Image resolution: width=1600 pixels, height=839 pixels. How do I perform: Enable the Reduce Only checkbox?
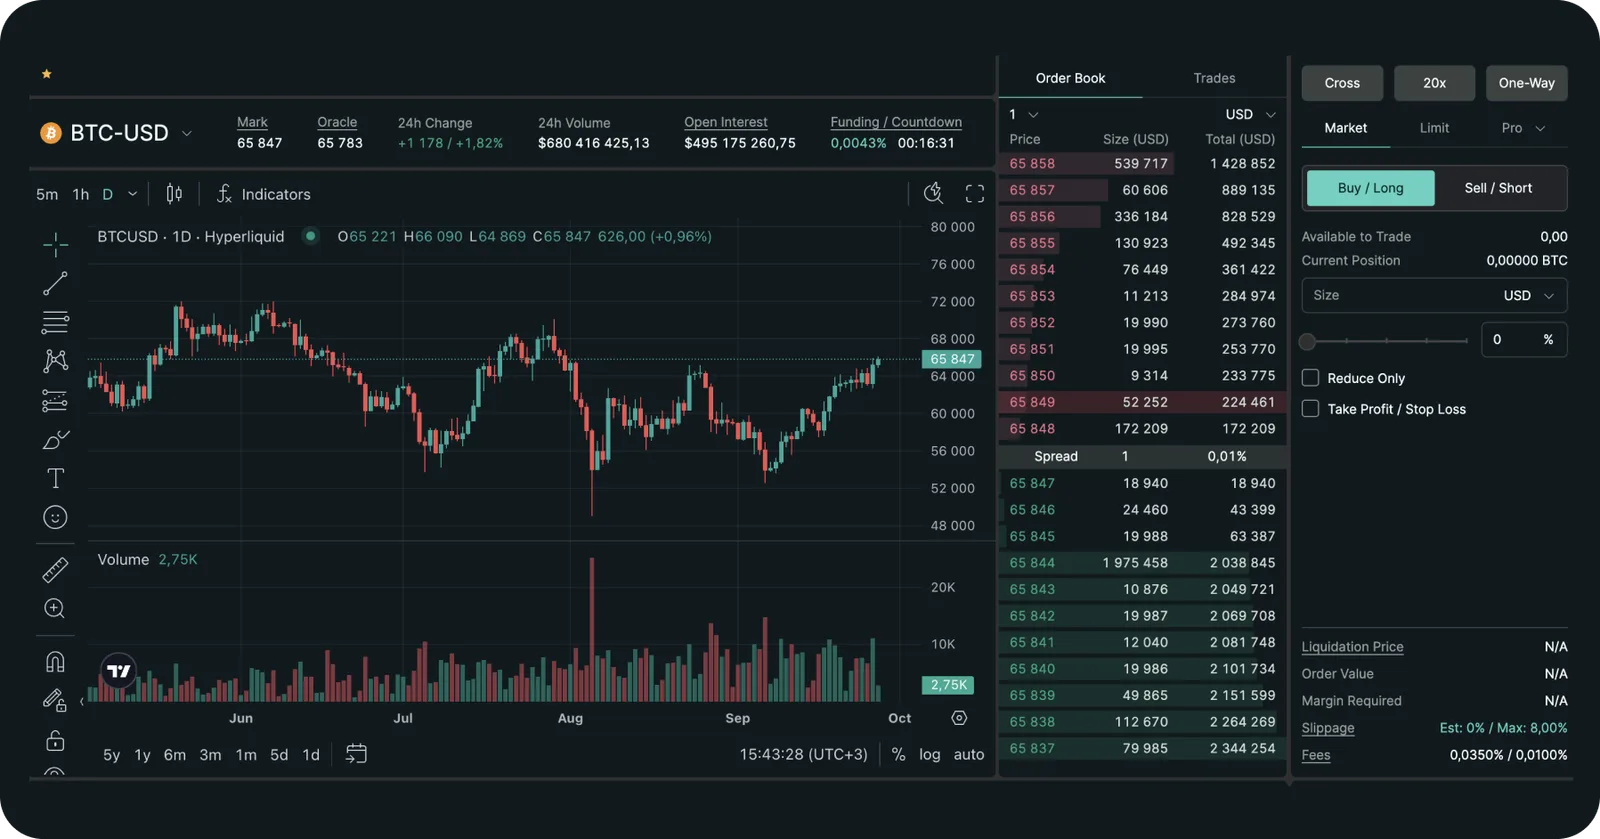pyautogui.click(x=1310, y=377)
